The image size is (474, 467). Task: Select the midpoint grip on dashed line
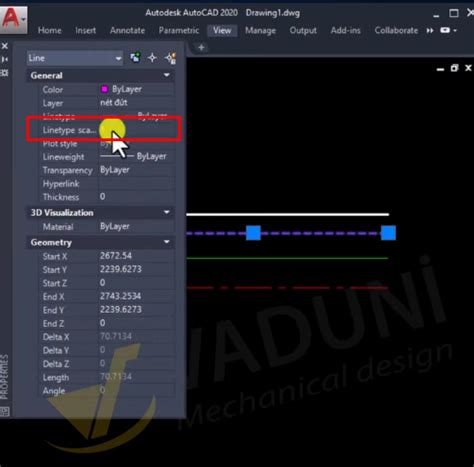pyautogui.click(x=253, y=233)
